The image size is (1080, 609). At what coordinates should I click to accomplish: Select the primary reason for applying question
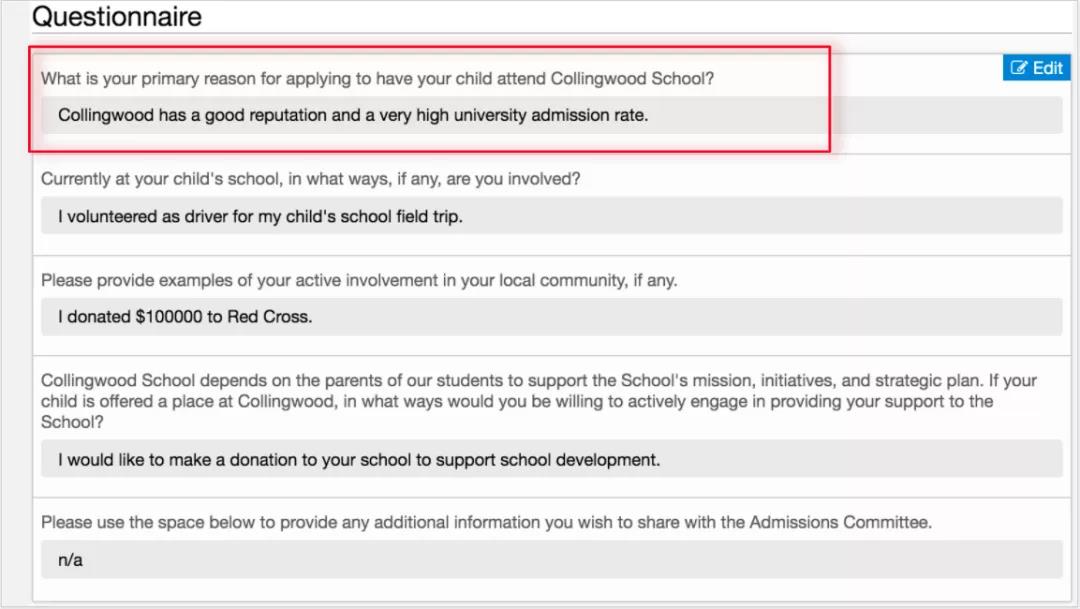tap(377, 78)
